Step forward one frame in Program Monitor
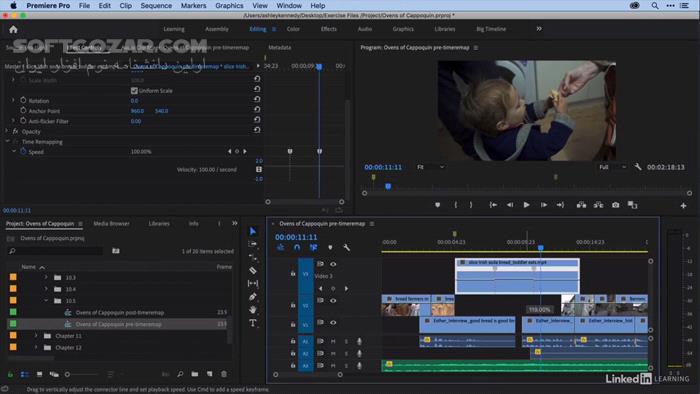The height and width of the screenshot is (394, 700). (543, 205)
